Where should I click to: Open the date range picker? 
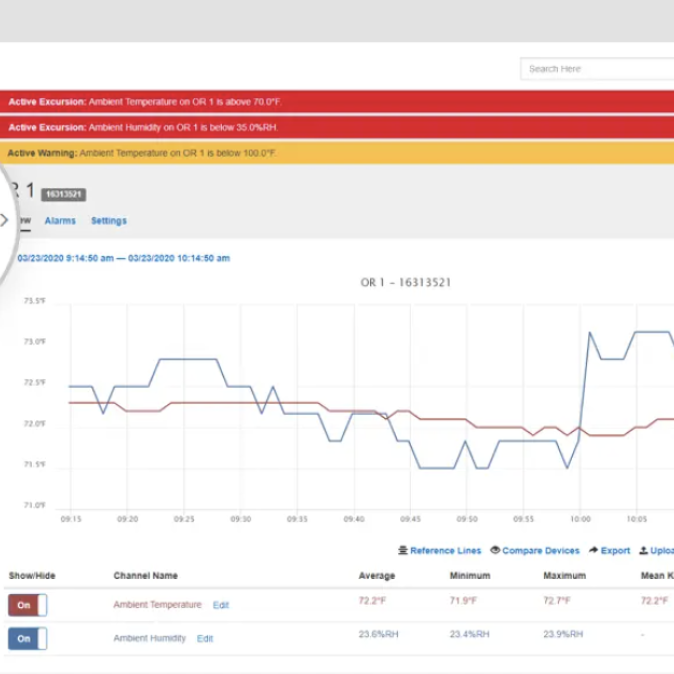click(123, 258)
